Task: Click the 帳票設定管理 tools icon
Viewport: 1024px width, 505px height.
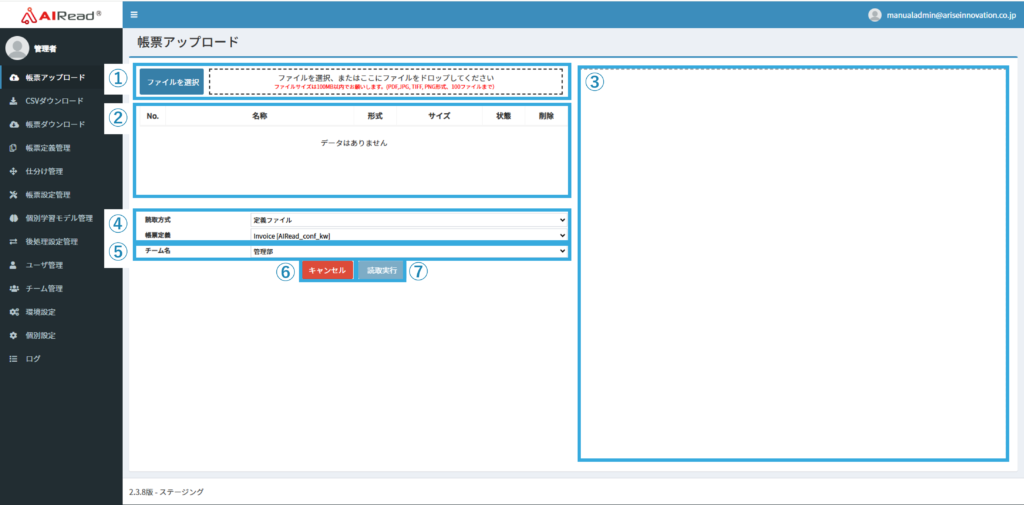Action: point(13,195)
